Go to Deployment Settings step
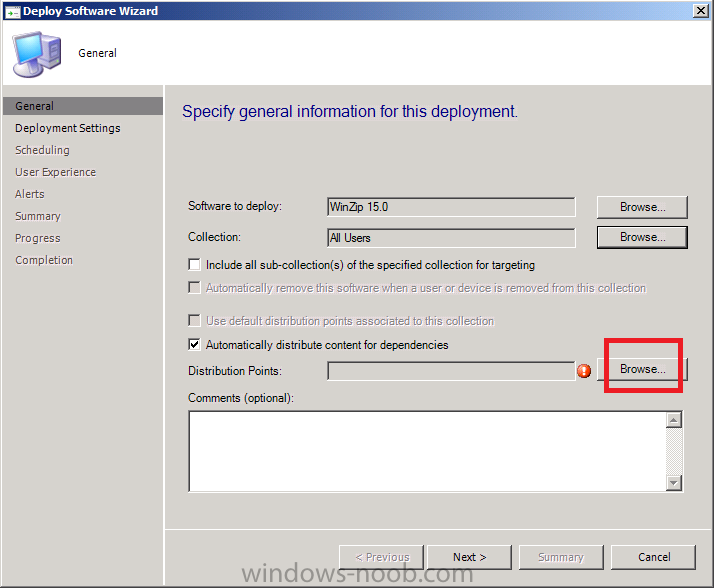The width and height of the screenshot is (714, 588). (67, 128)
